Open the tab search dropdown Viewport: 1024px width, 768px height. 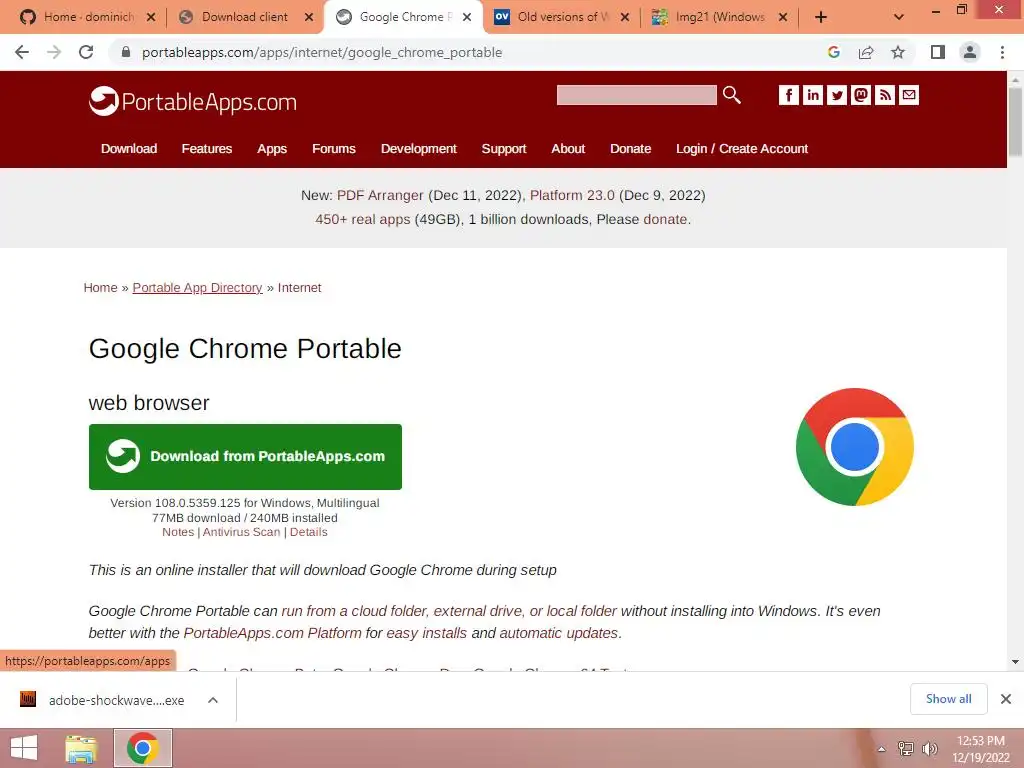[x=899, y=17]
